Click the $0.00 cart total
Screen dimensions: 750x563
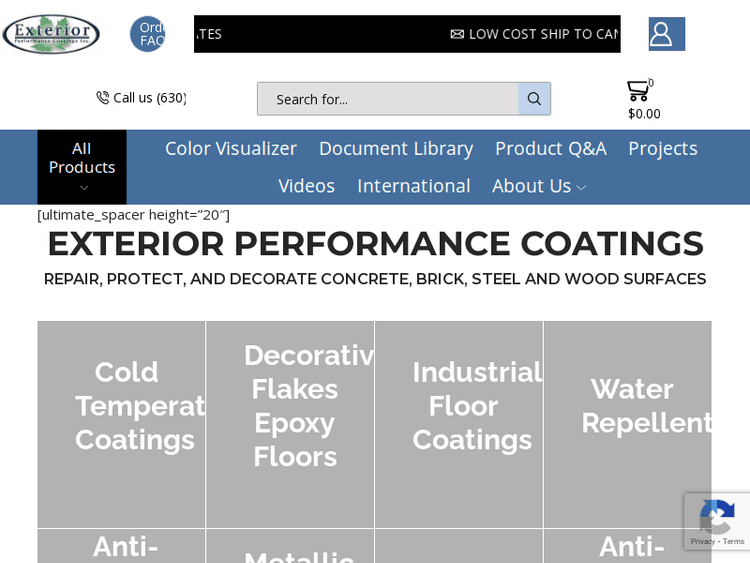644,113
